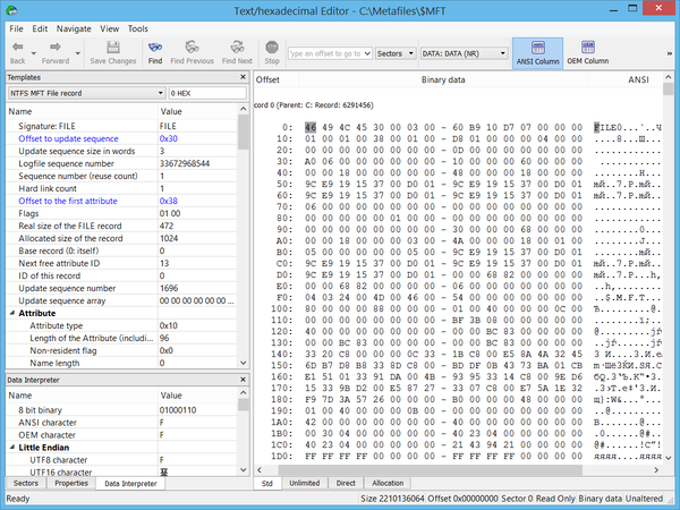Click the hex editor horizontal scrollbar
Image resolution: width=680 pixels, height=510 pixels.
(429, 470)
